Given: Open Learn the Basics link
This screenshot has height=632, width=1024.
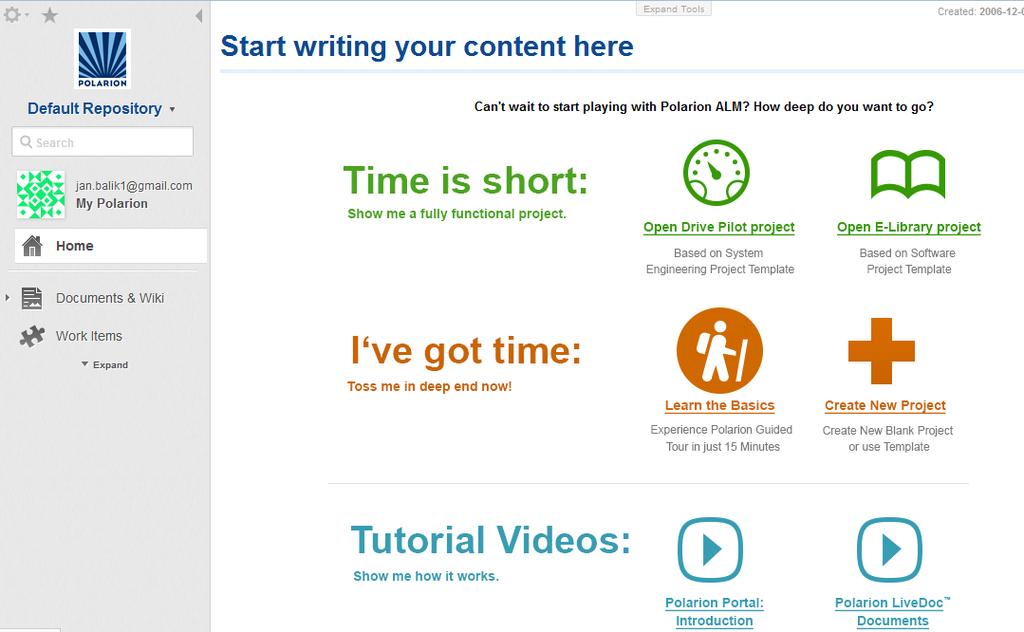Looking at the screenshot, I should click(x=720, y=405).
